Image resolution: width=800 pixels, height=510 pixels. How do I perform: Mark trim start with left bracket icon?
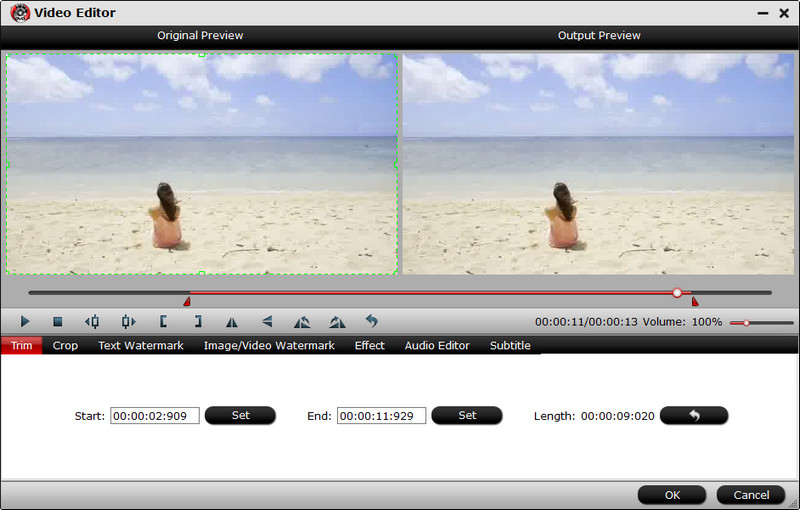click(x=163, y=322)
